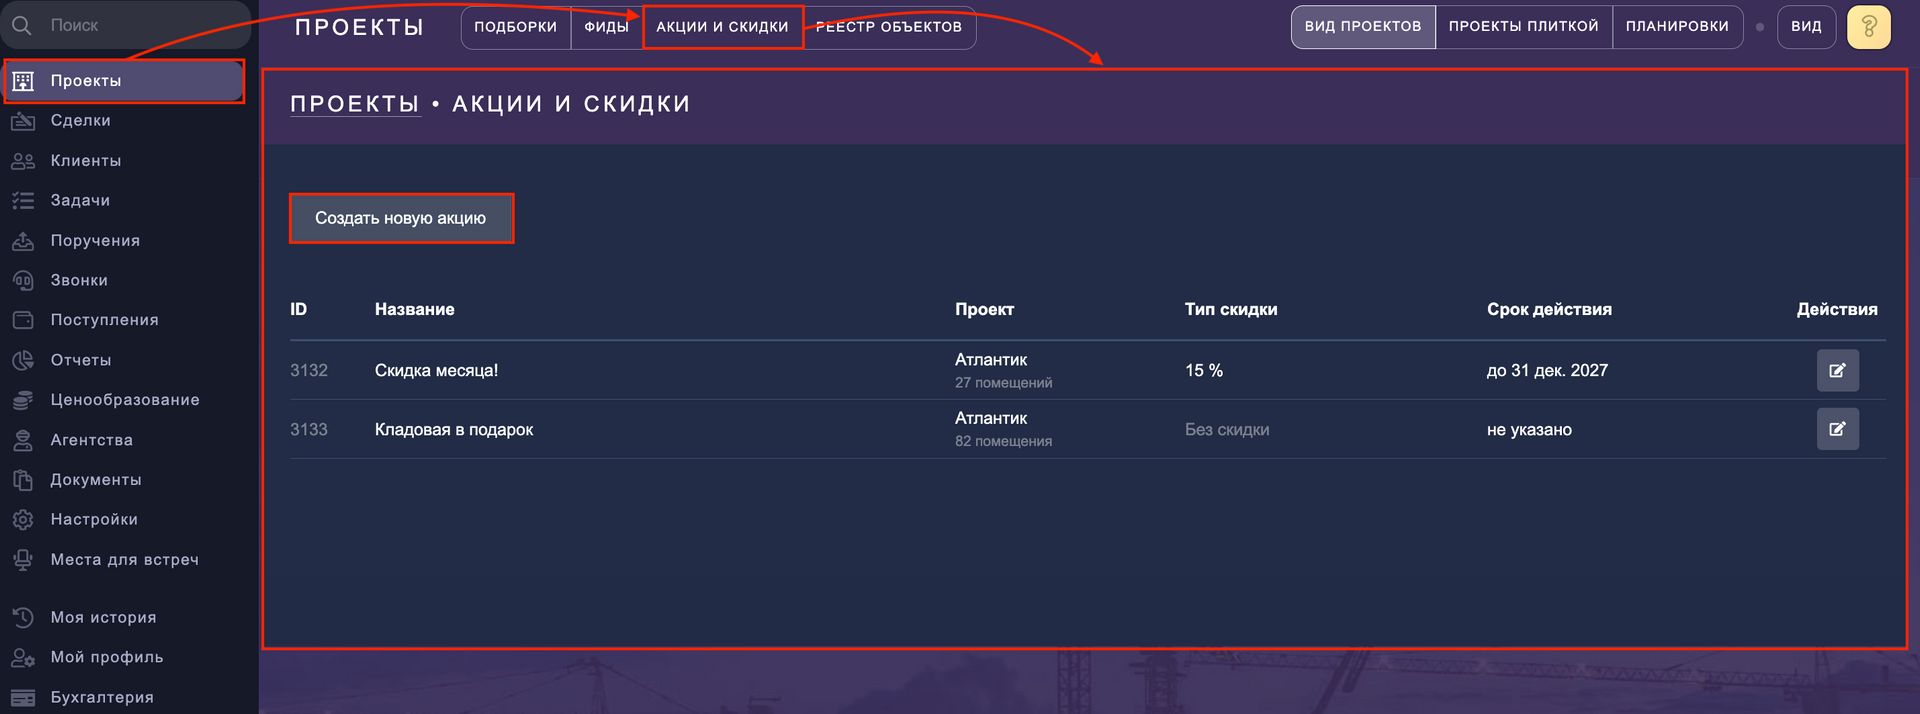Open help via yellow question mark icon
The height and width of the screenshot is (714, 1920).
(x=1869, y=27)
